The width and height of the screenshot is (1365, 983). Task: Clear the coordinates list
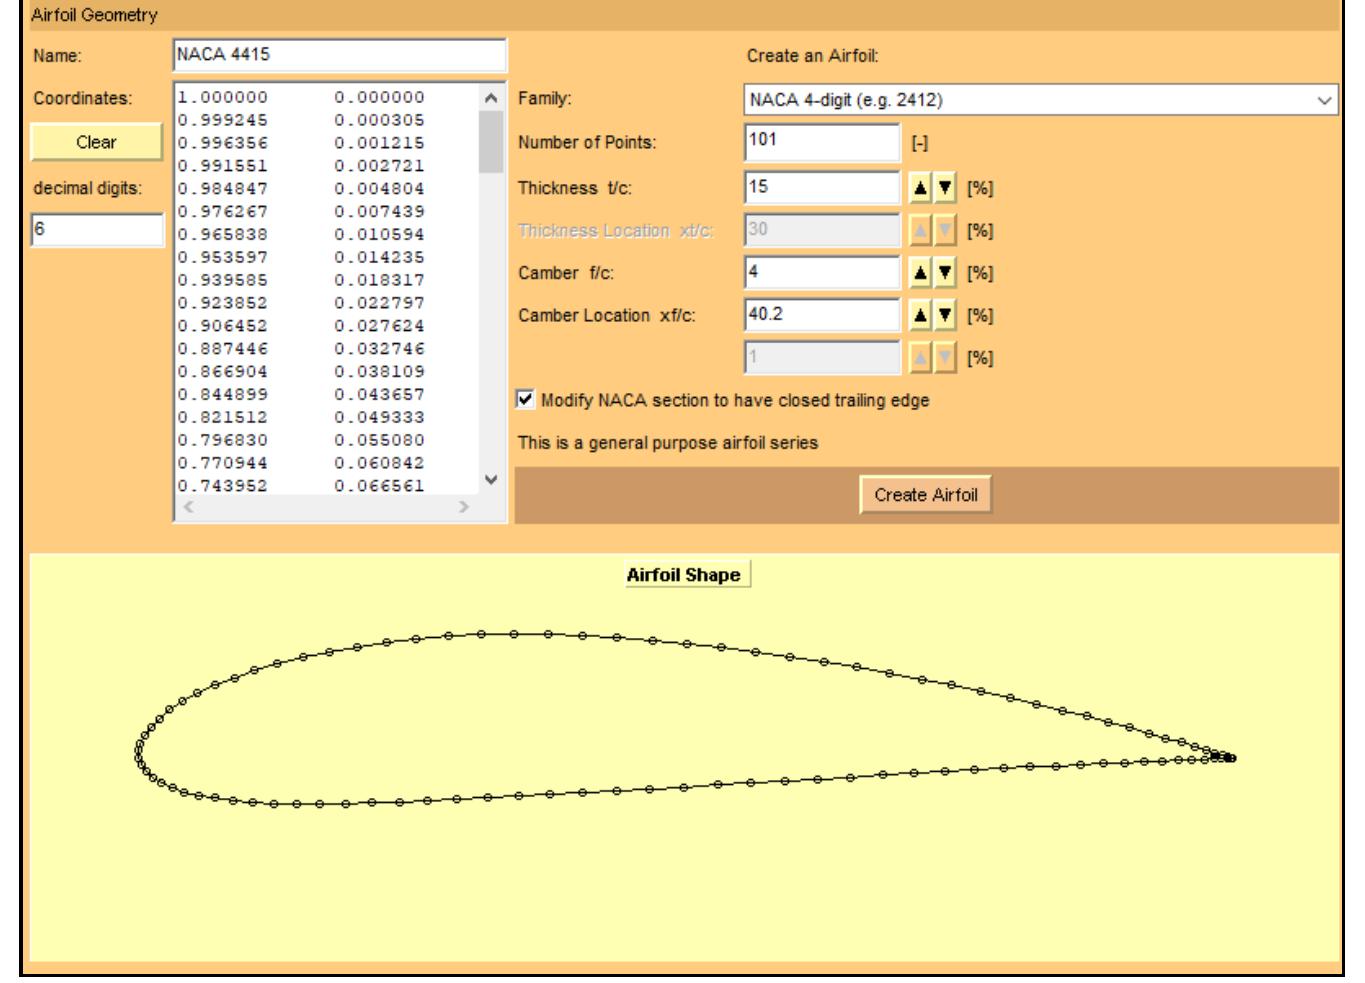coord(96,142)
